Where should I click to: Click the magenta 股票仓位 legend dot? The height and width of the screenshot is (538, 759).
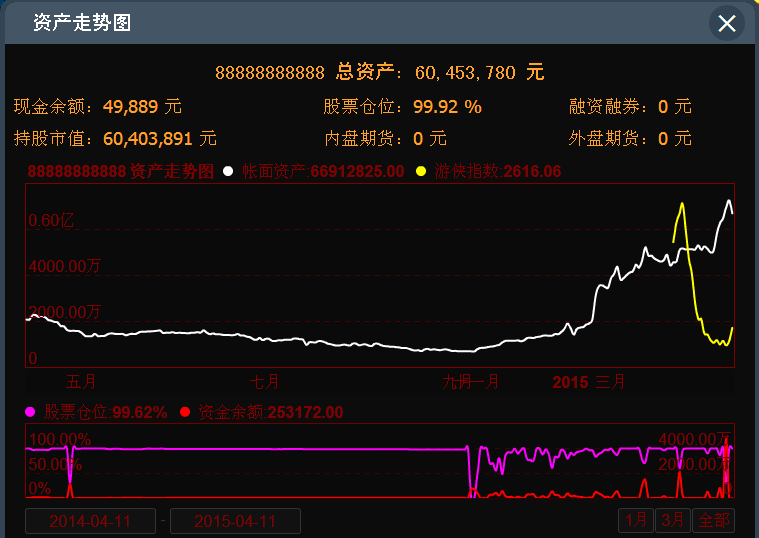30,412
